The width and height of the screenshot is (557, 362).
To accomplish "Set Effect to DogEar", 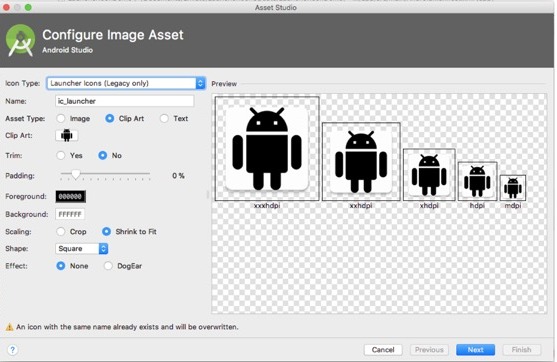I will click(108, 266).
